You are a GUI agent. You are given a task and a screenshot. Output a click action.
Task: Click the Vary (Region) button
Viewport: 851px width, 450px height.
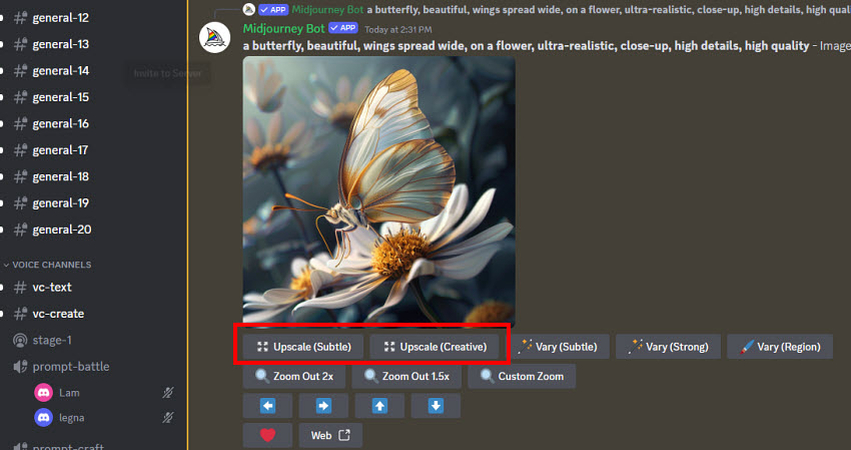(780, 347)
